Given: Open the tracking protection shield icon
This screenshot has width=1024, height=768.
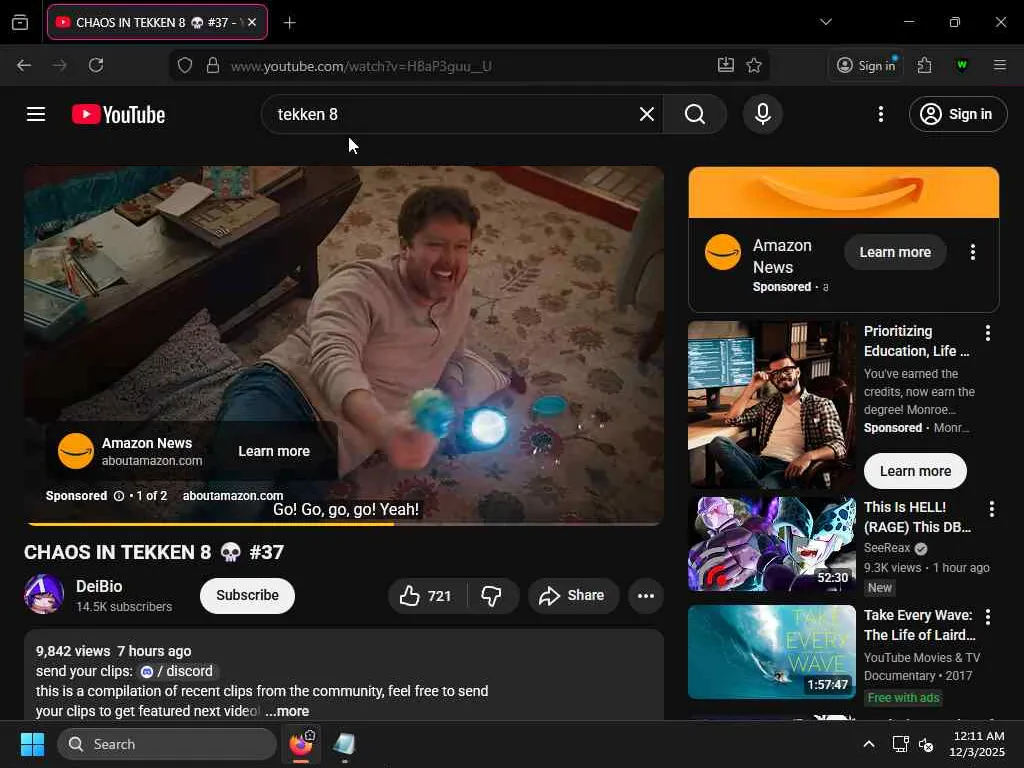Looking at the screenshot, I should click(x=185, y=65).
